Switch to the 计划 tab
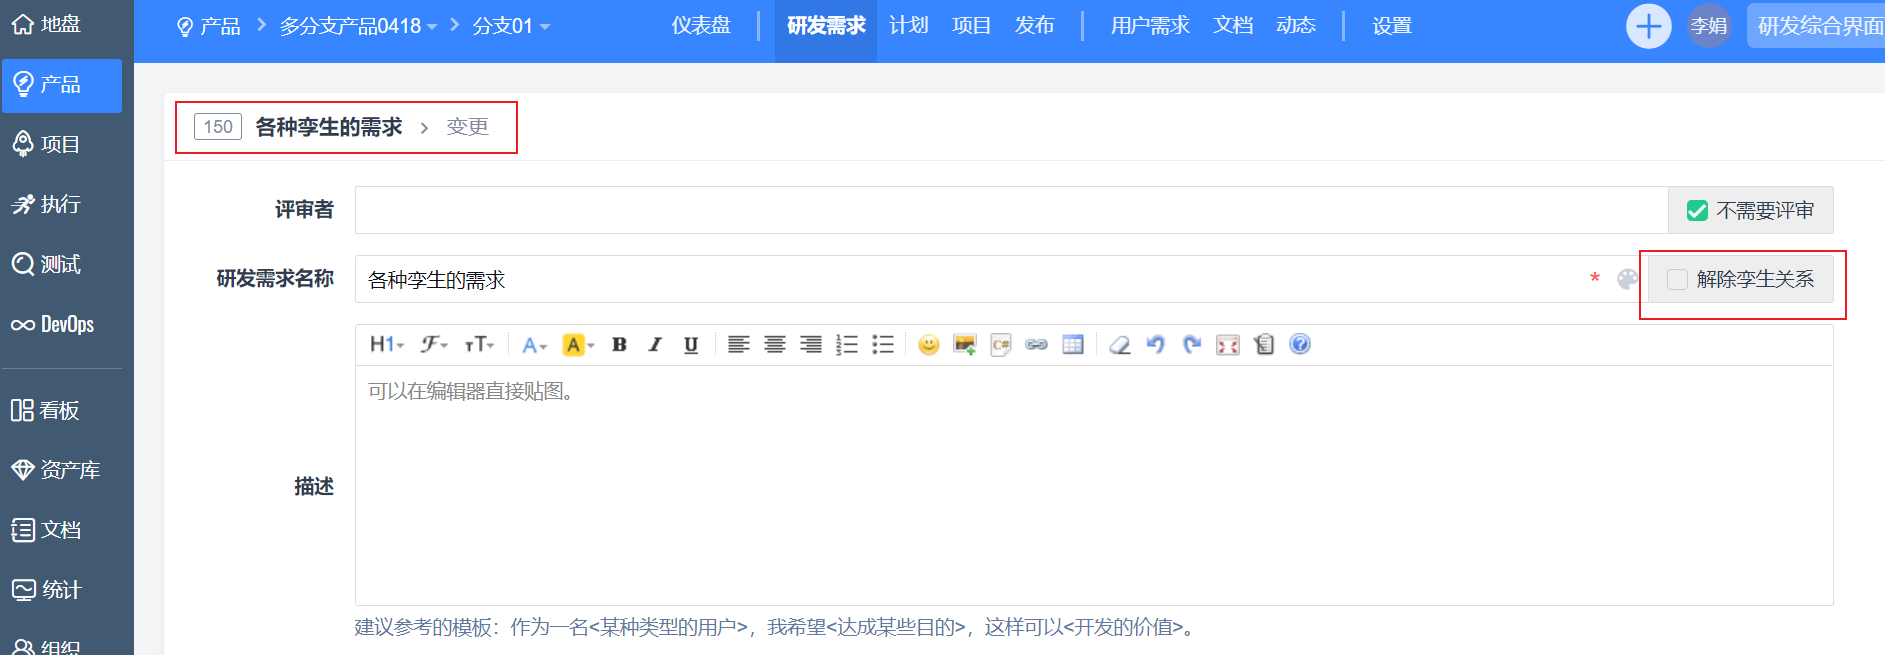This screenshot has width=1885, height=655. point(908,26)
